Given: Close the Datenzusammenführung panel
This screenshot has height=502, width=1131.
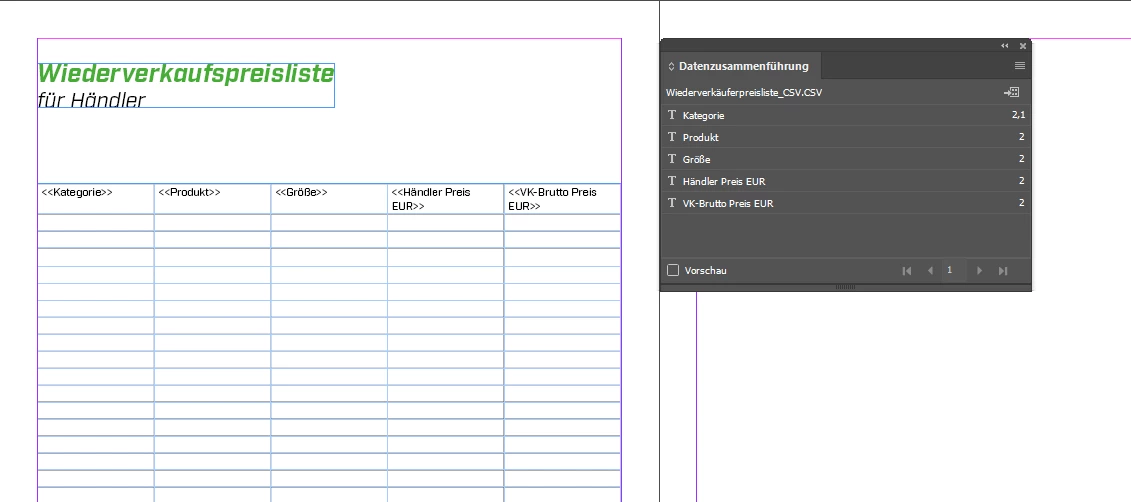Looking at the screenshot, I should click(1022, 45).
